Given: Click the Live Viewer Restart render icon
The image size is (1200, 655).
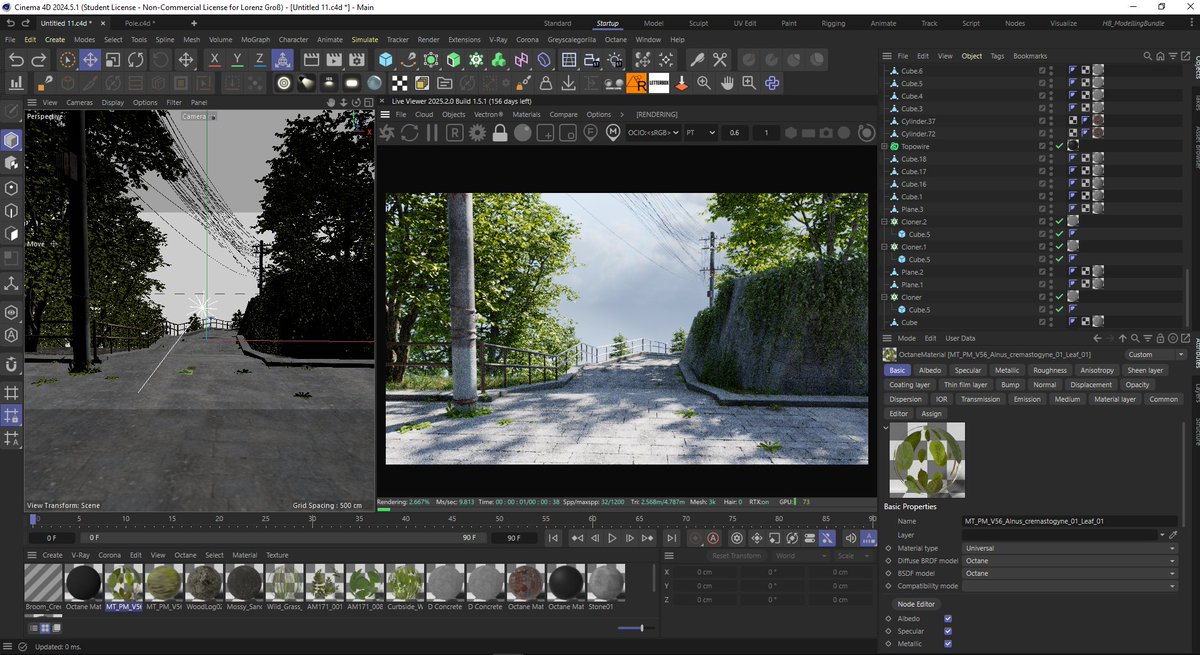Looking at the screenshot, I should click(409, 132).
